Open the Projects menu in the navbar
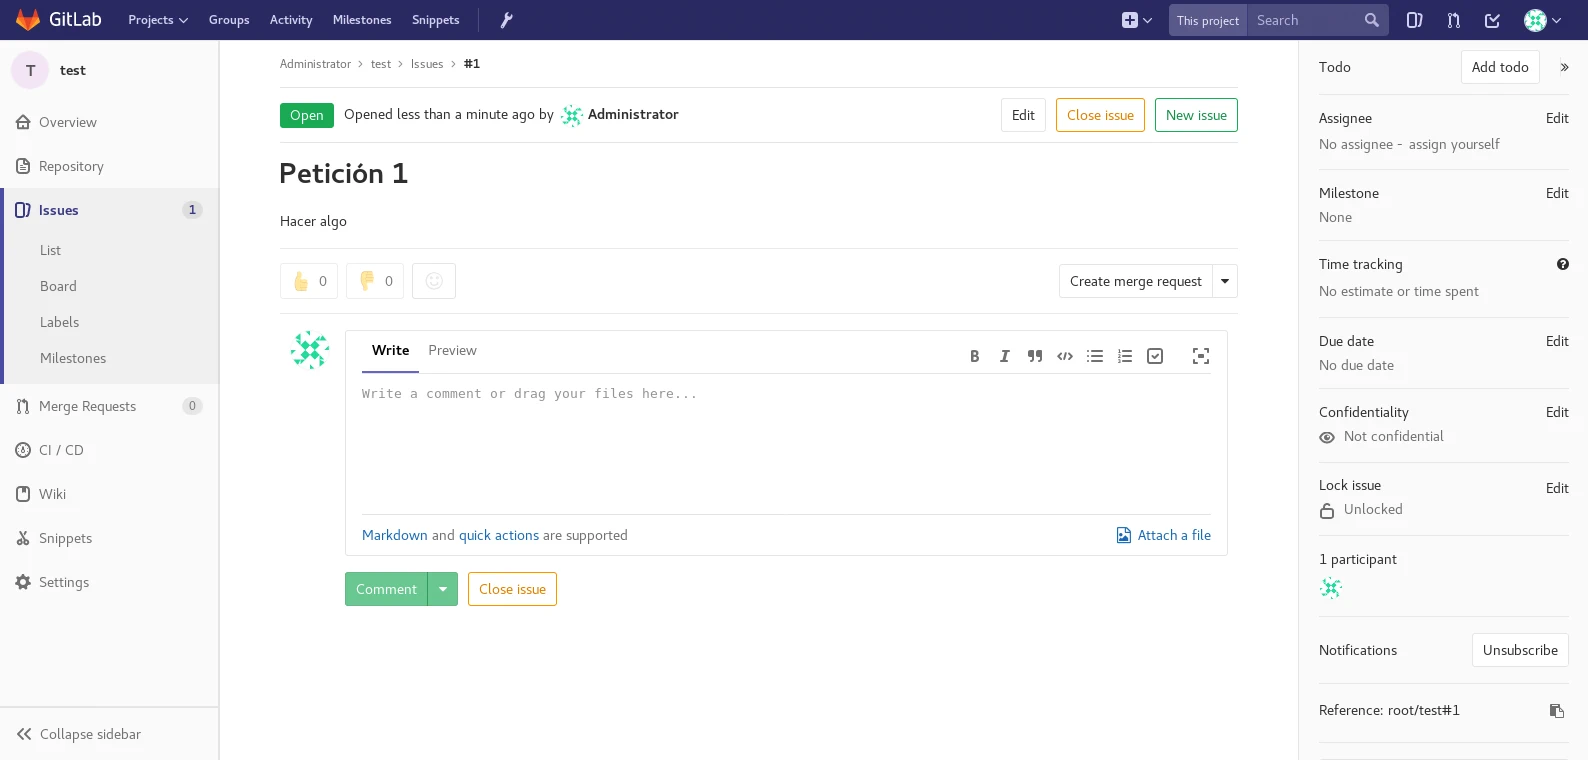1588x760 pixels. coord(158,20)
